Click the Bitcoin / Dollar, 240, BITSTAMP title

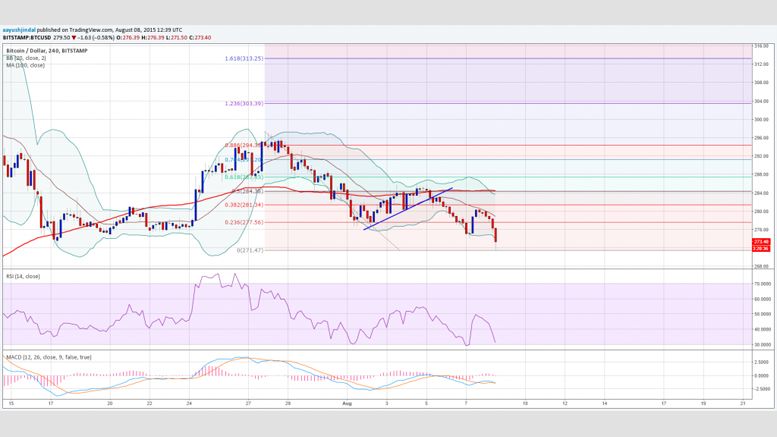tap(47, 51)
